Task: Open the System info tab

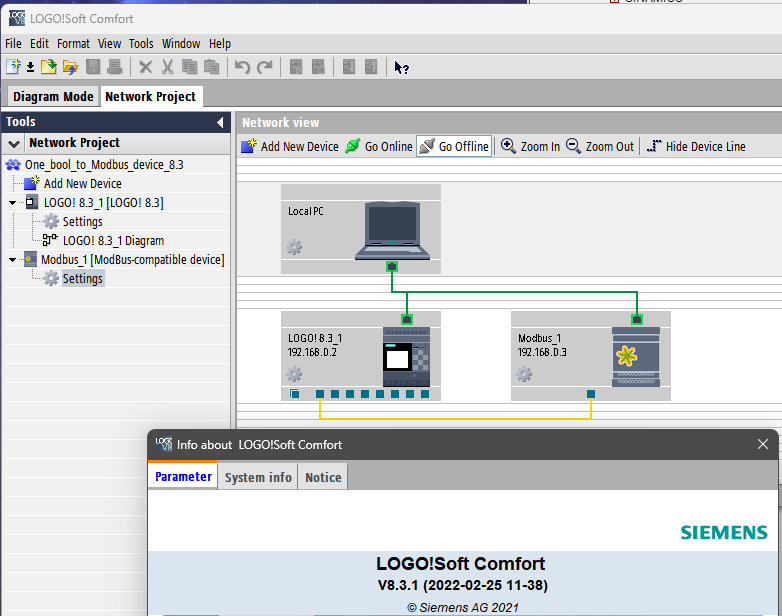Action: click(258, 477)
